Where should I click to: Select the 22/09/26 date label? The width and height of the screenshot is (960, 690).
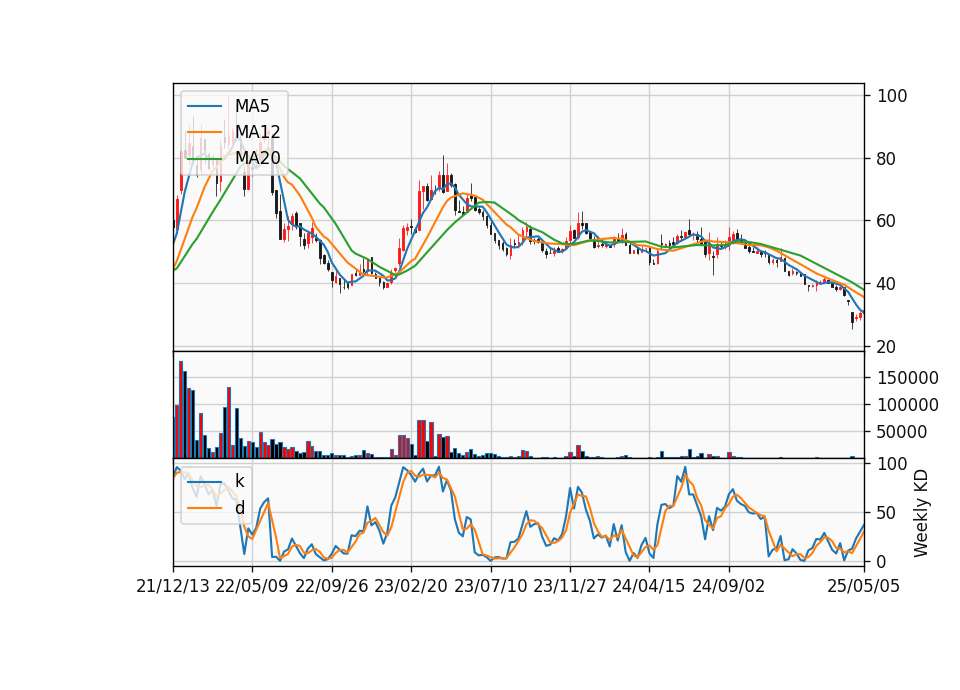(x=332, y=586)
